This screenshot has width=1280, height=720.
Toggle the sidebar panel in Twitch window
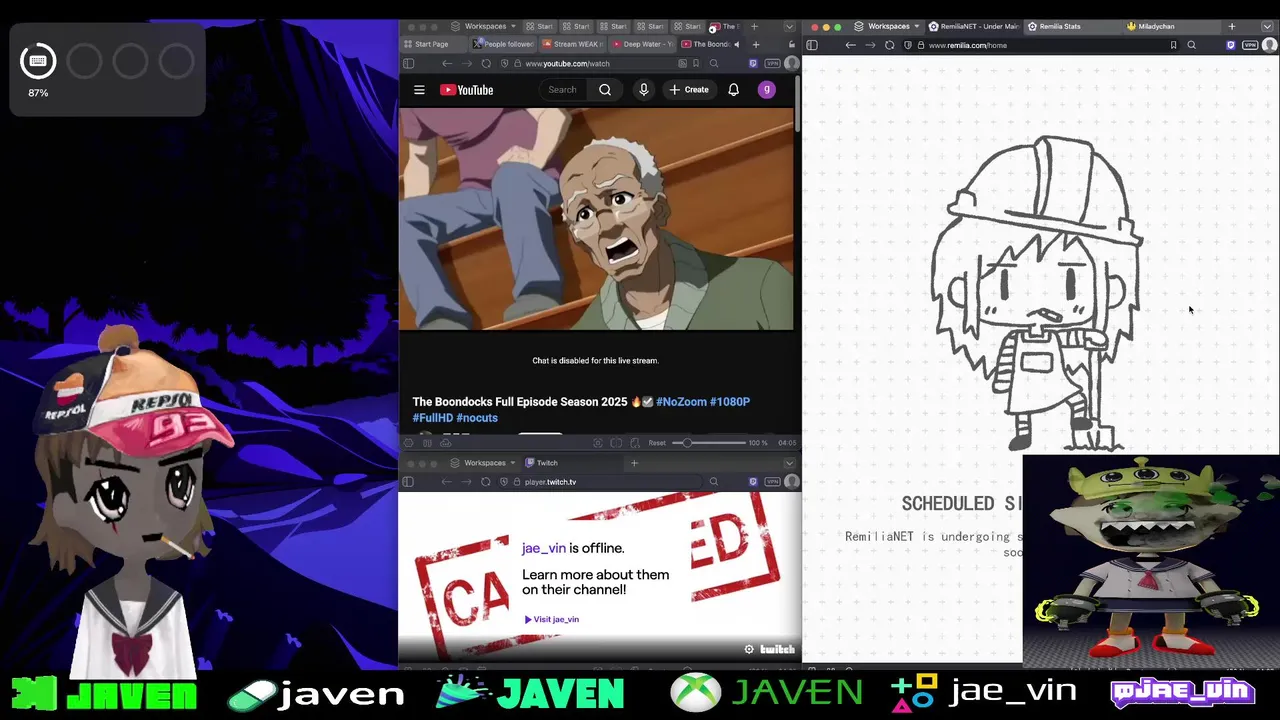tap(408, 482)
